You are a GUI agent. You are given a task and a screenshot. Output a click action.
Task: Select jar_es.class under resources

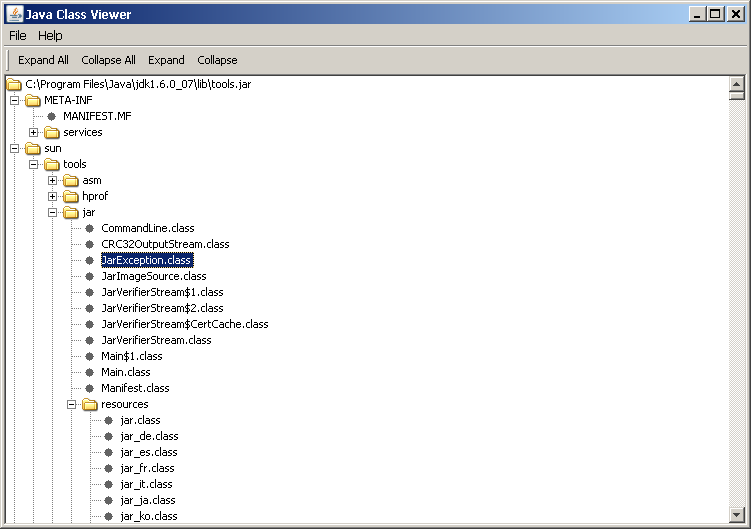(149, 452)
